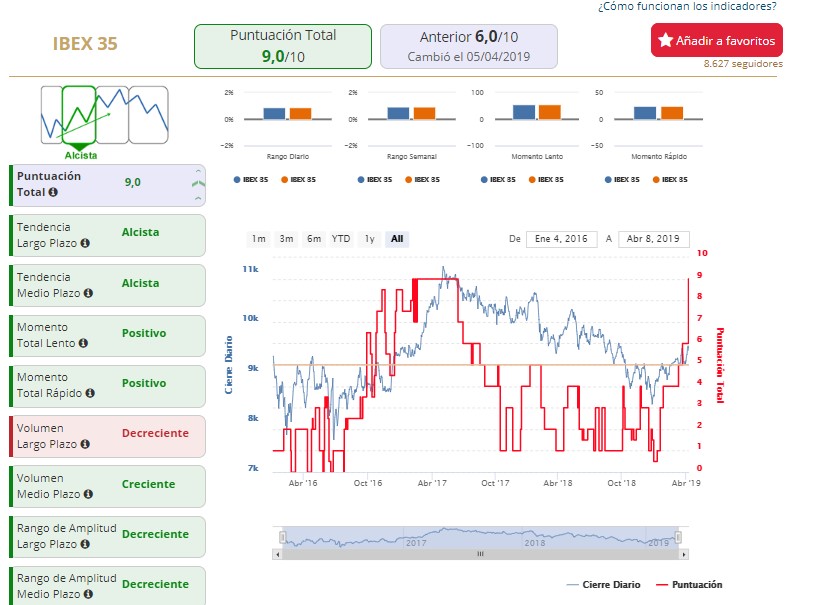Click the right handle of the chart navigator
828x605 pixels.
(679, 537)
